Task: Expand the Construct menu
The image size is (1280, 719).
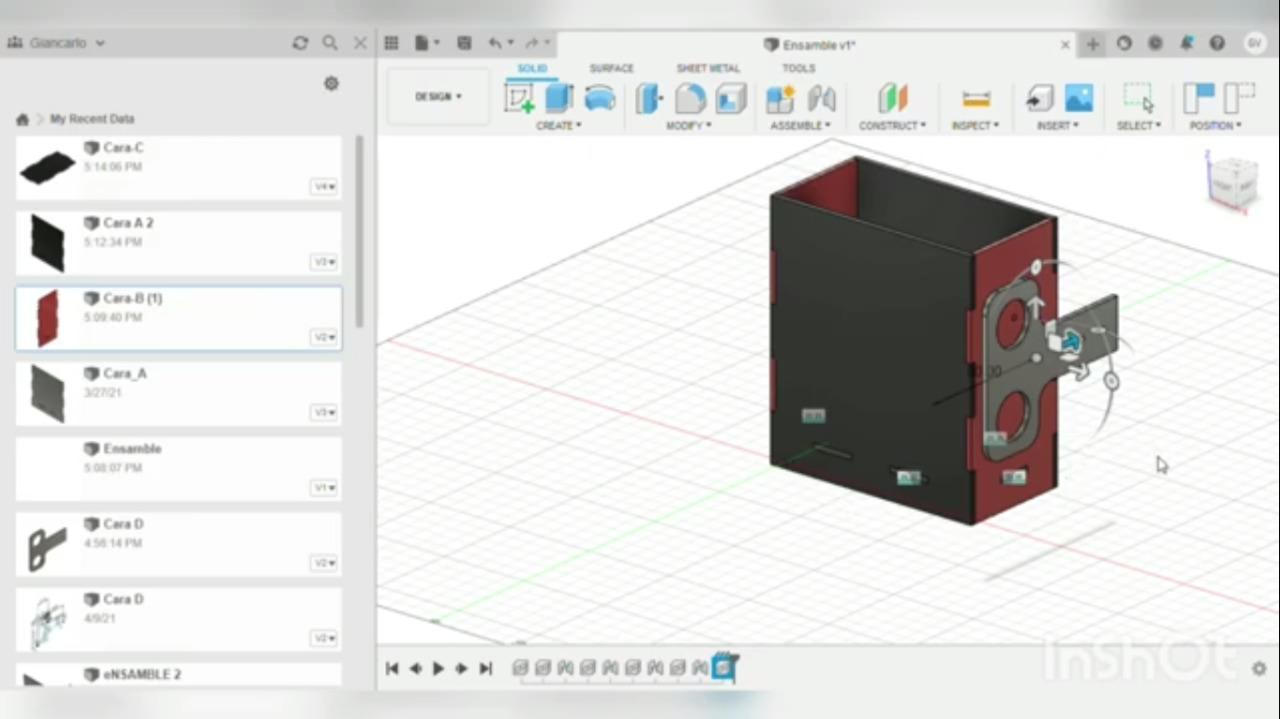Action: [x=892, y=125]
